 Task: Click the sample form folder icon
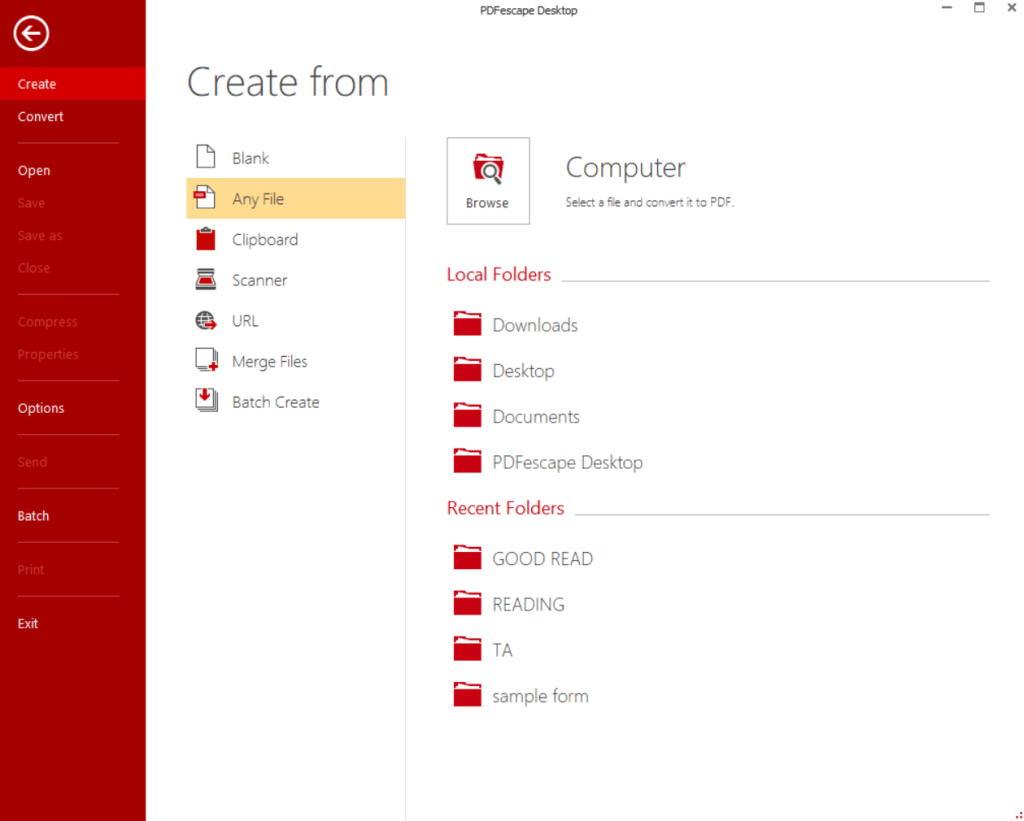point(468,695)
